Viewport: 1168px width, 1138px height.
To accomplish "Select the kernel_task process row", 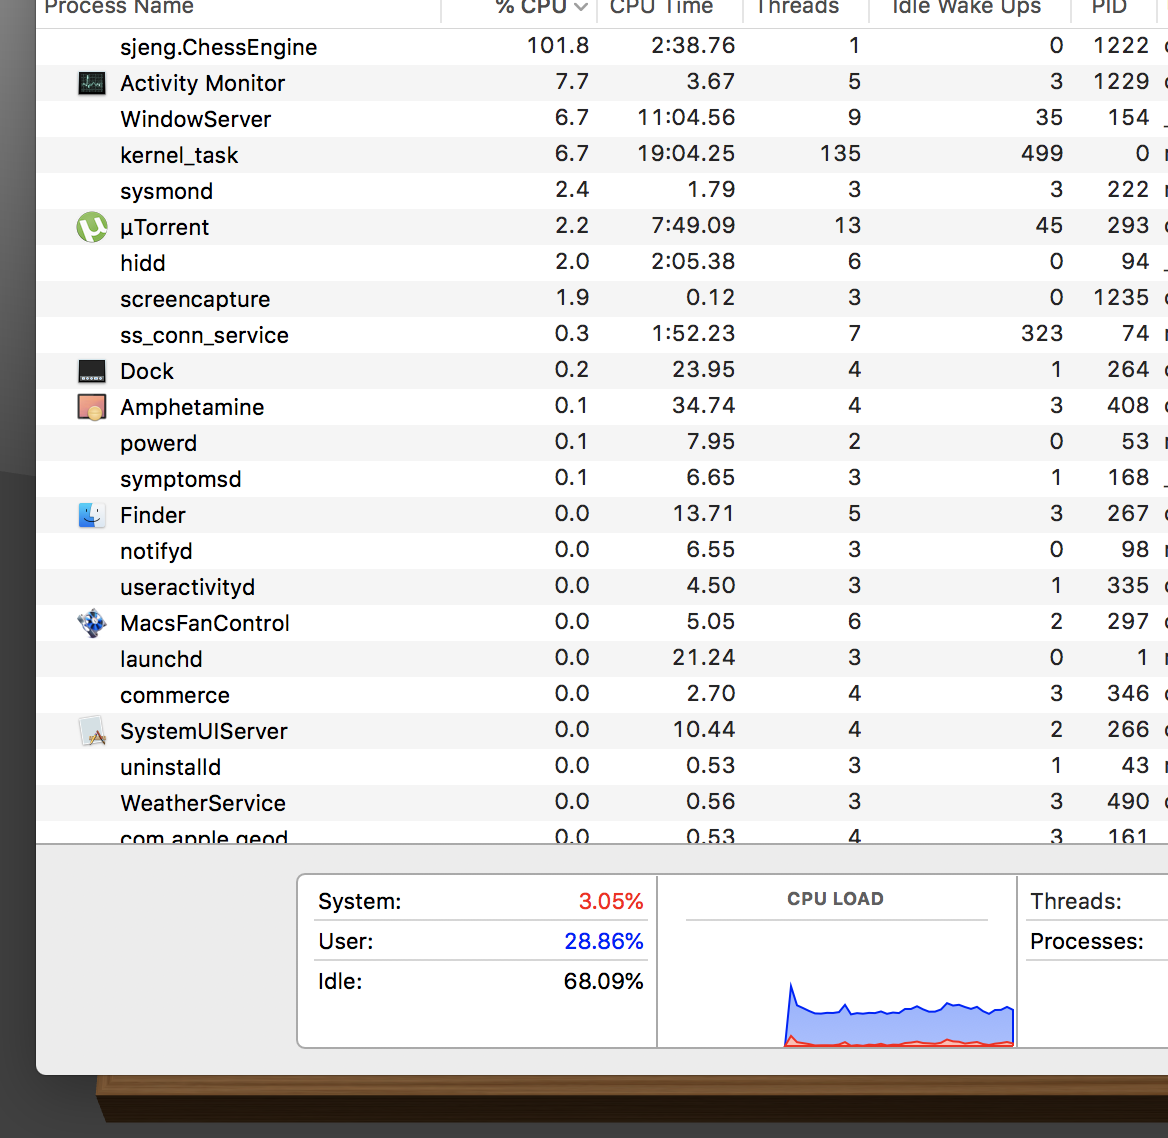I will (602, 154).
